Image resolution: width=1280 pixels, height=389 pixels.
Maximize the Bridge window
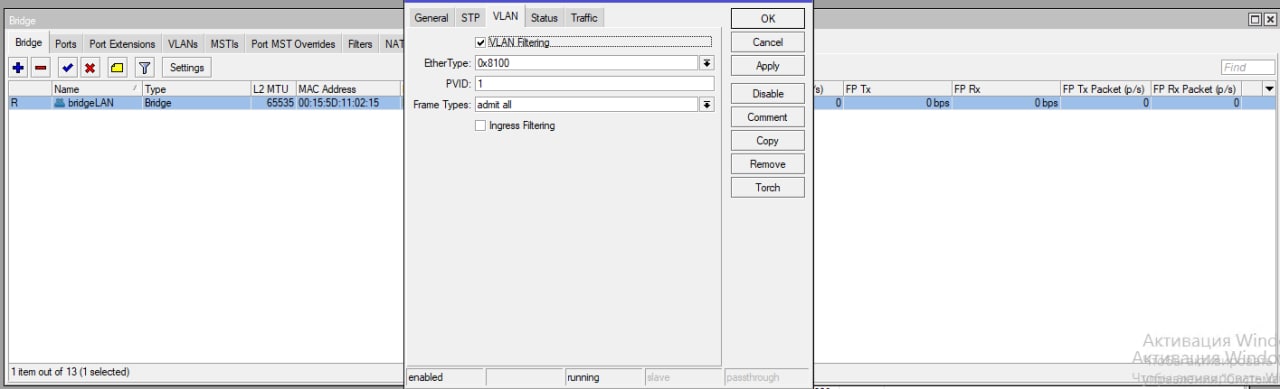1256,19
